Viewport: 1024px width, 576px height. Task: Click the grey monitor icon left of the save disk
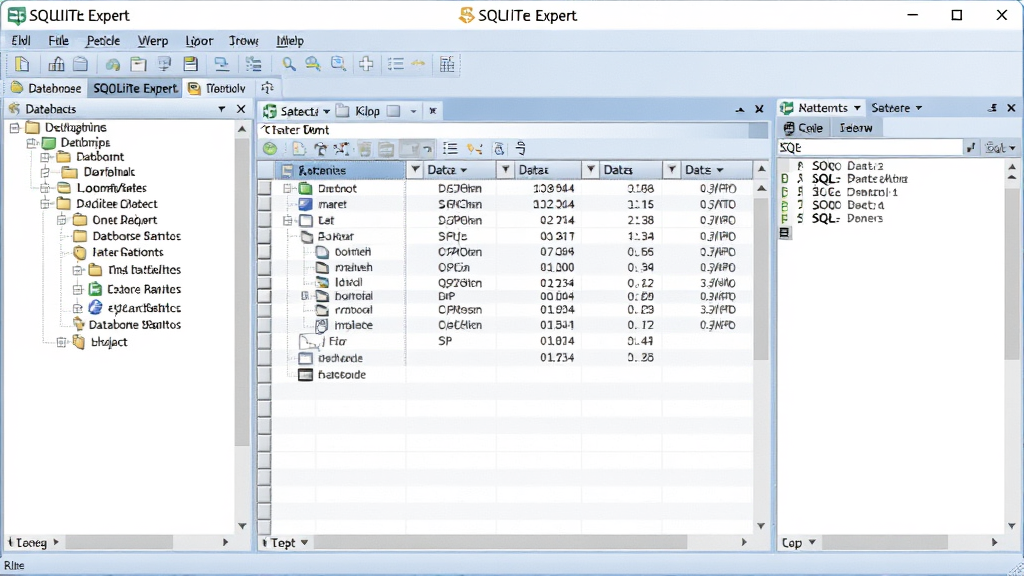pos(165,64)
